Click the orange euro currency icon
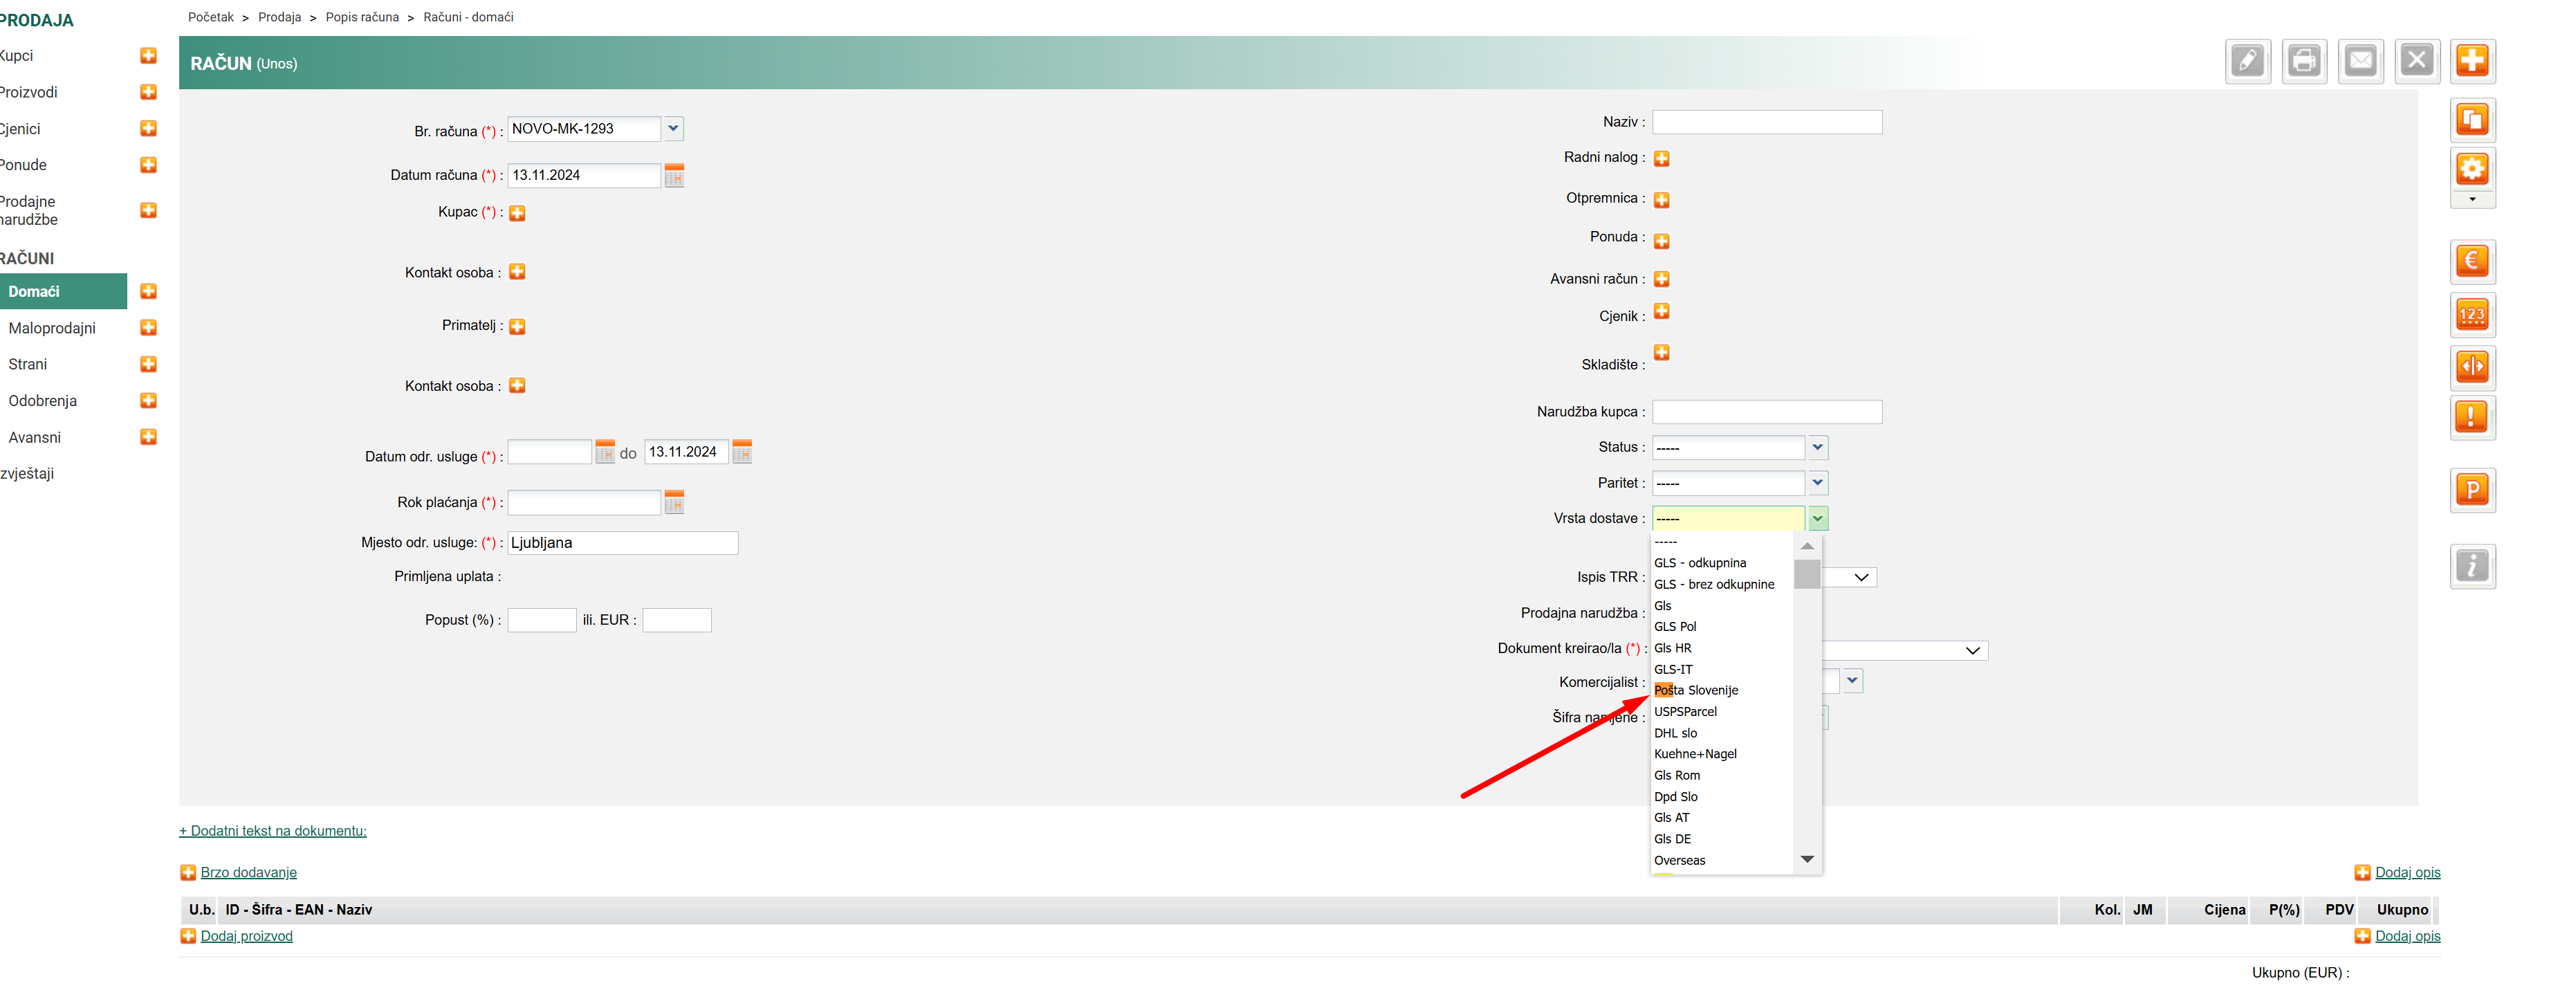 pos(2472,262)
